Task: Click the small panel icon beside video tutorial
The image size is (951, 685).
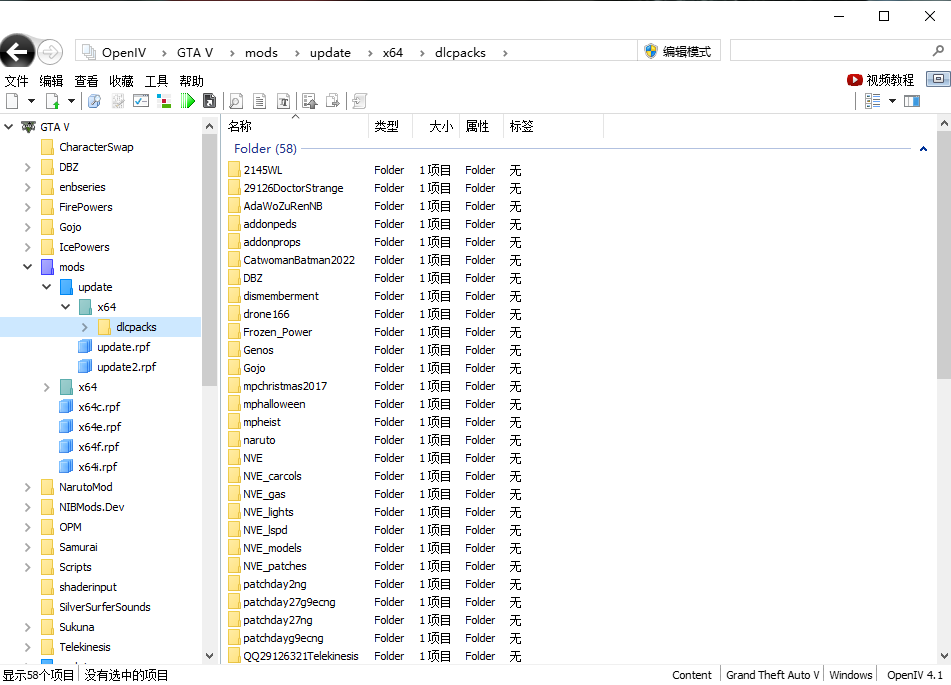Action: pos(938,79)
